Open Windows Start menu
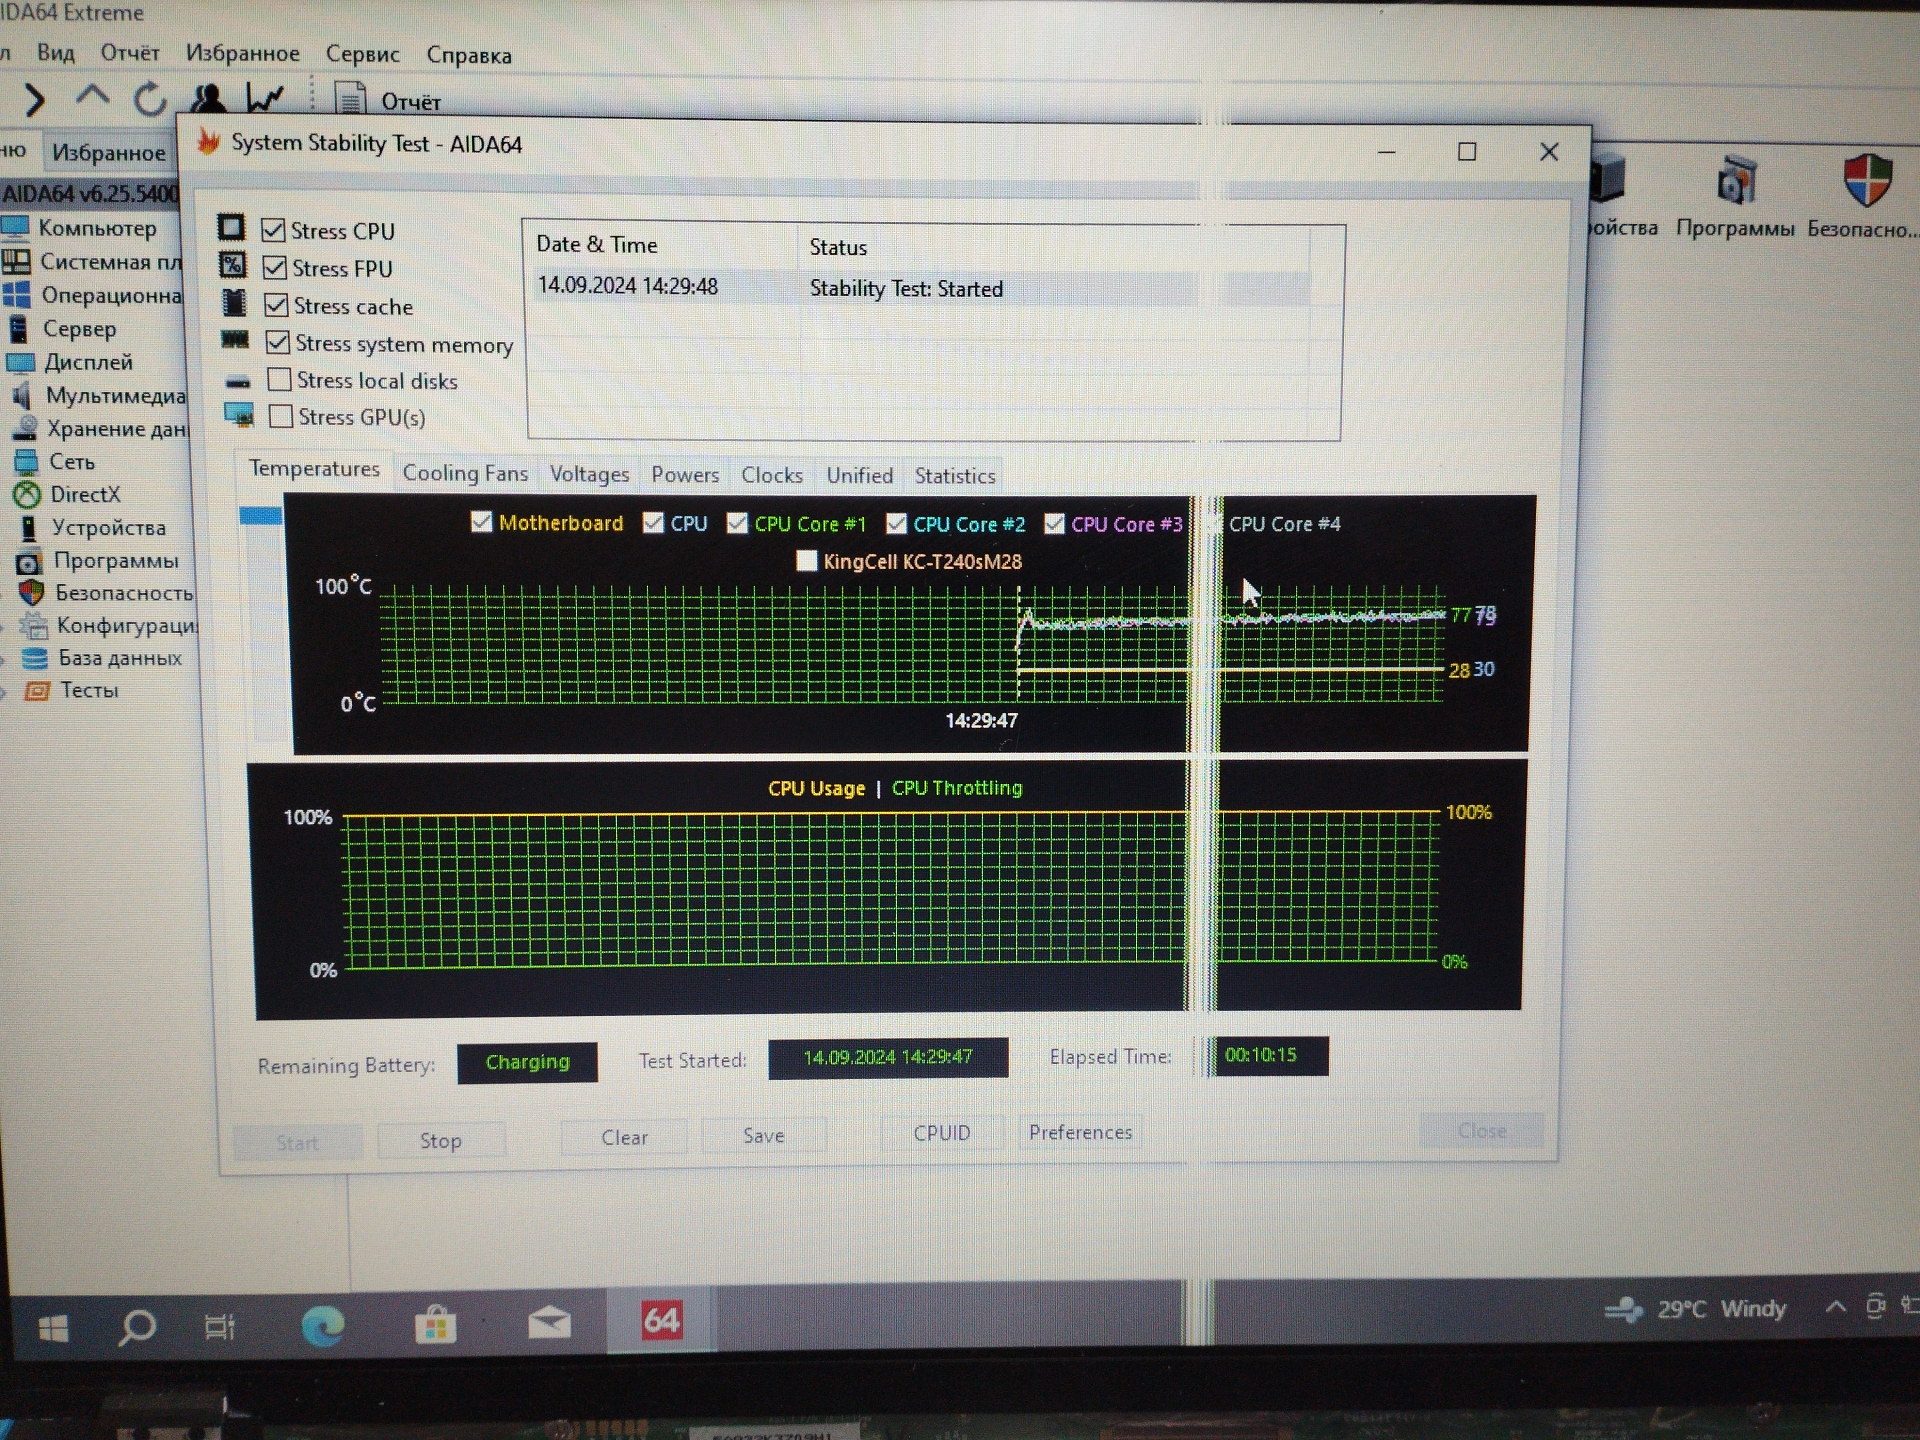The image size is (1920, 1440). (52, 1329)
